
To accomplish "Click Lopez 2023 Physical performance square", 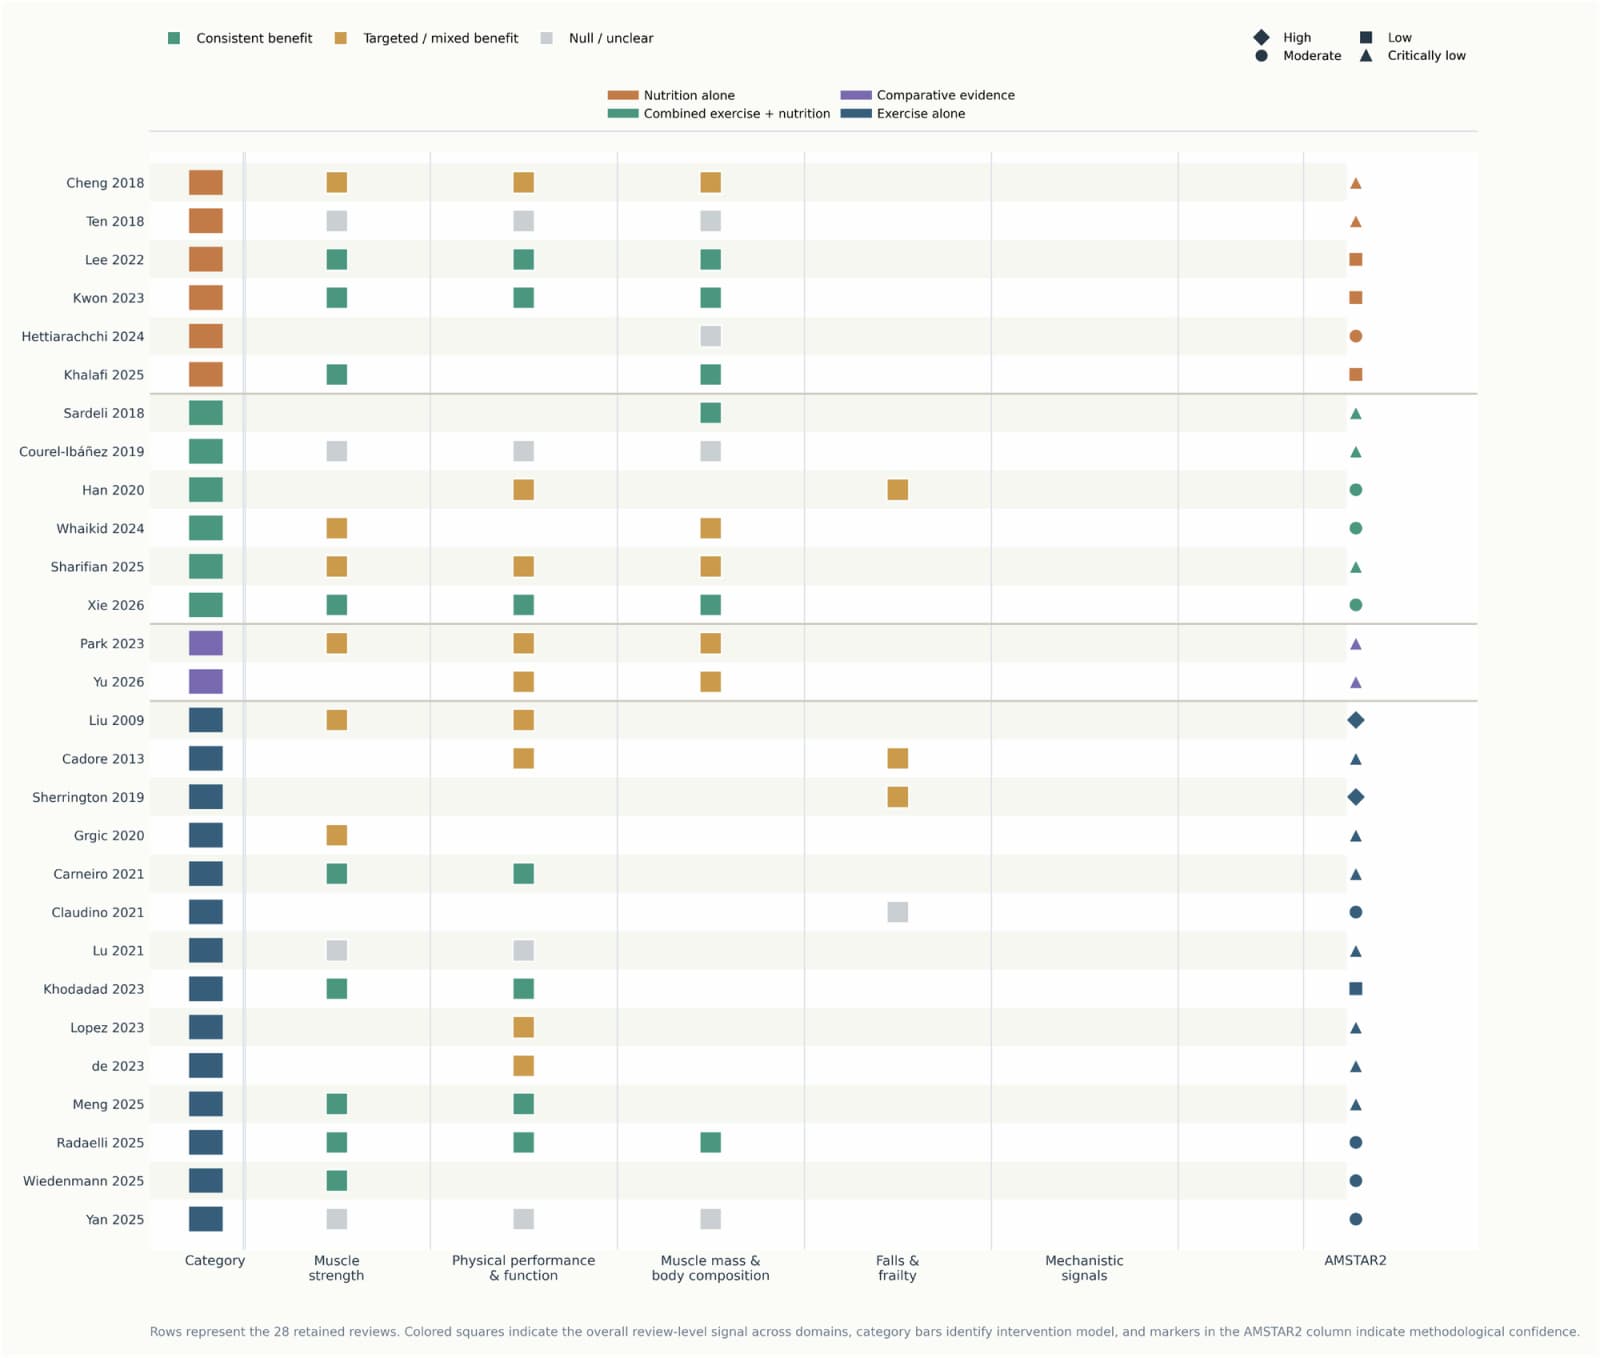I will point(524,1027).
